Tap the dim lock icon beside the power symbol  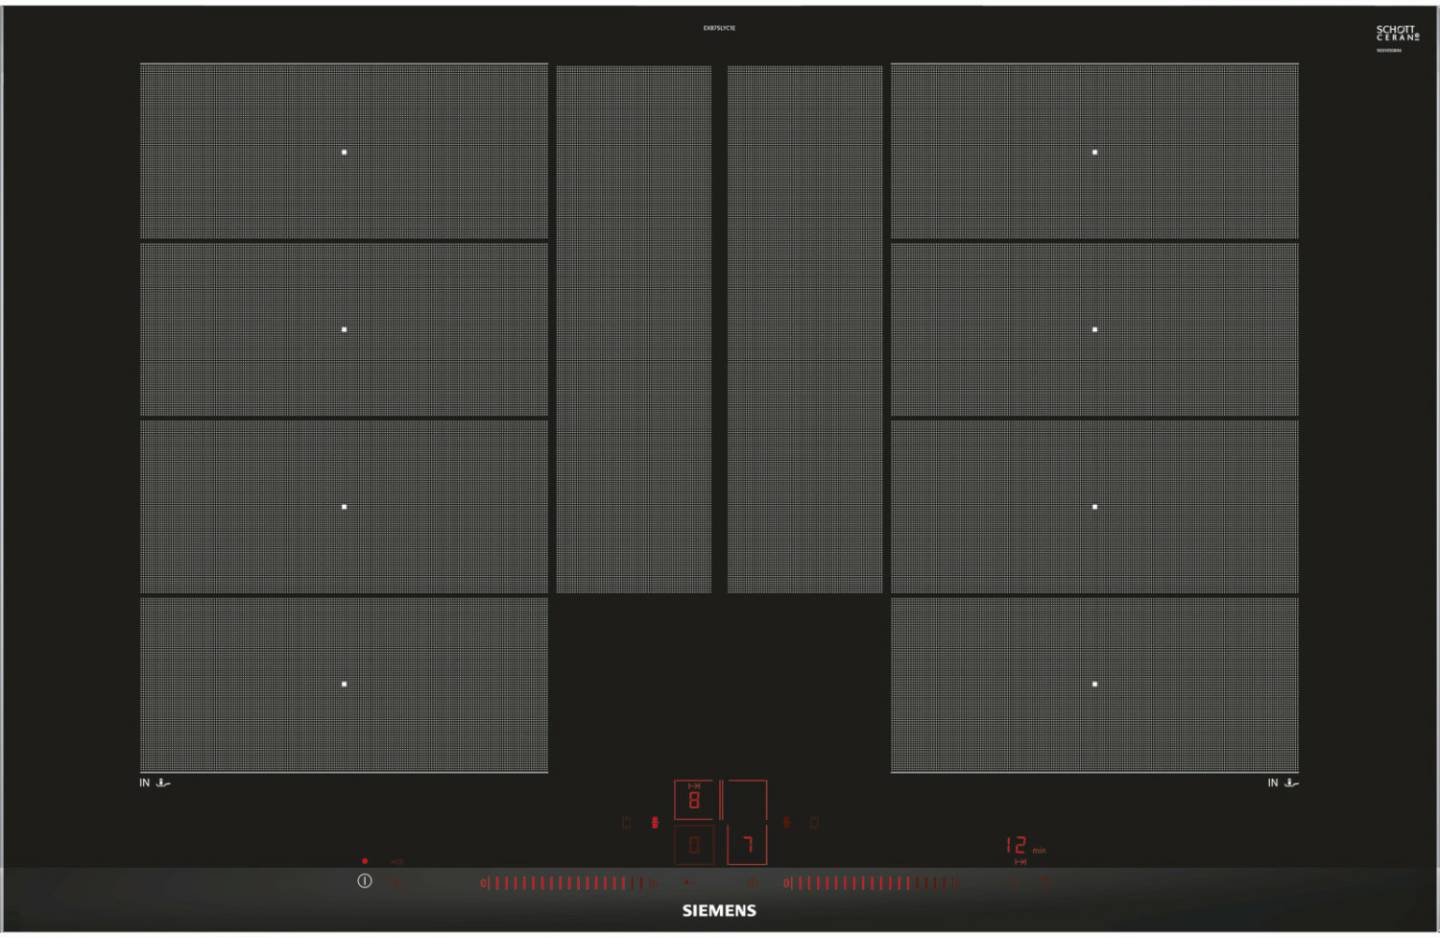point(395,882)
